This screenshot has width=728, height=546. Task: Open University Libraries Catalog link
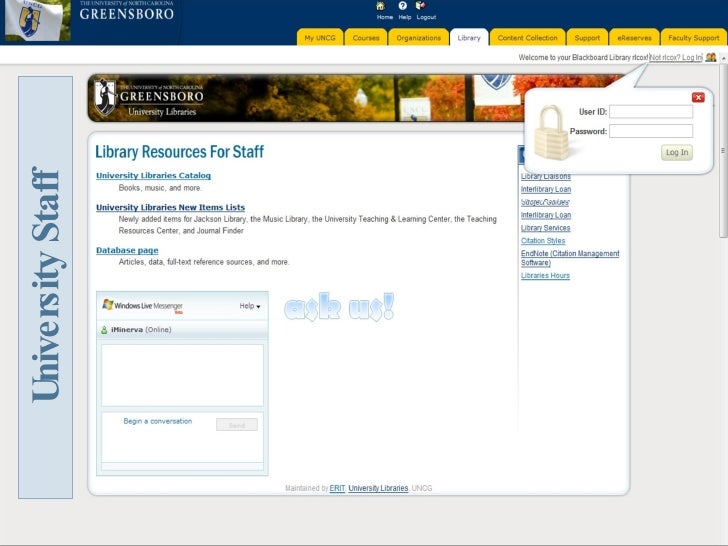(153, 176)
